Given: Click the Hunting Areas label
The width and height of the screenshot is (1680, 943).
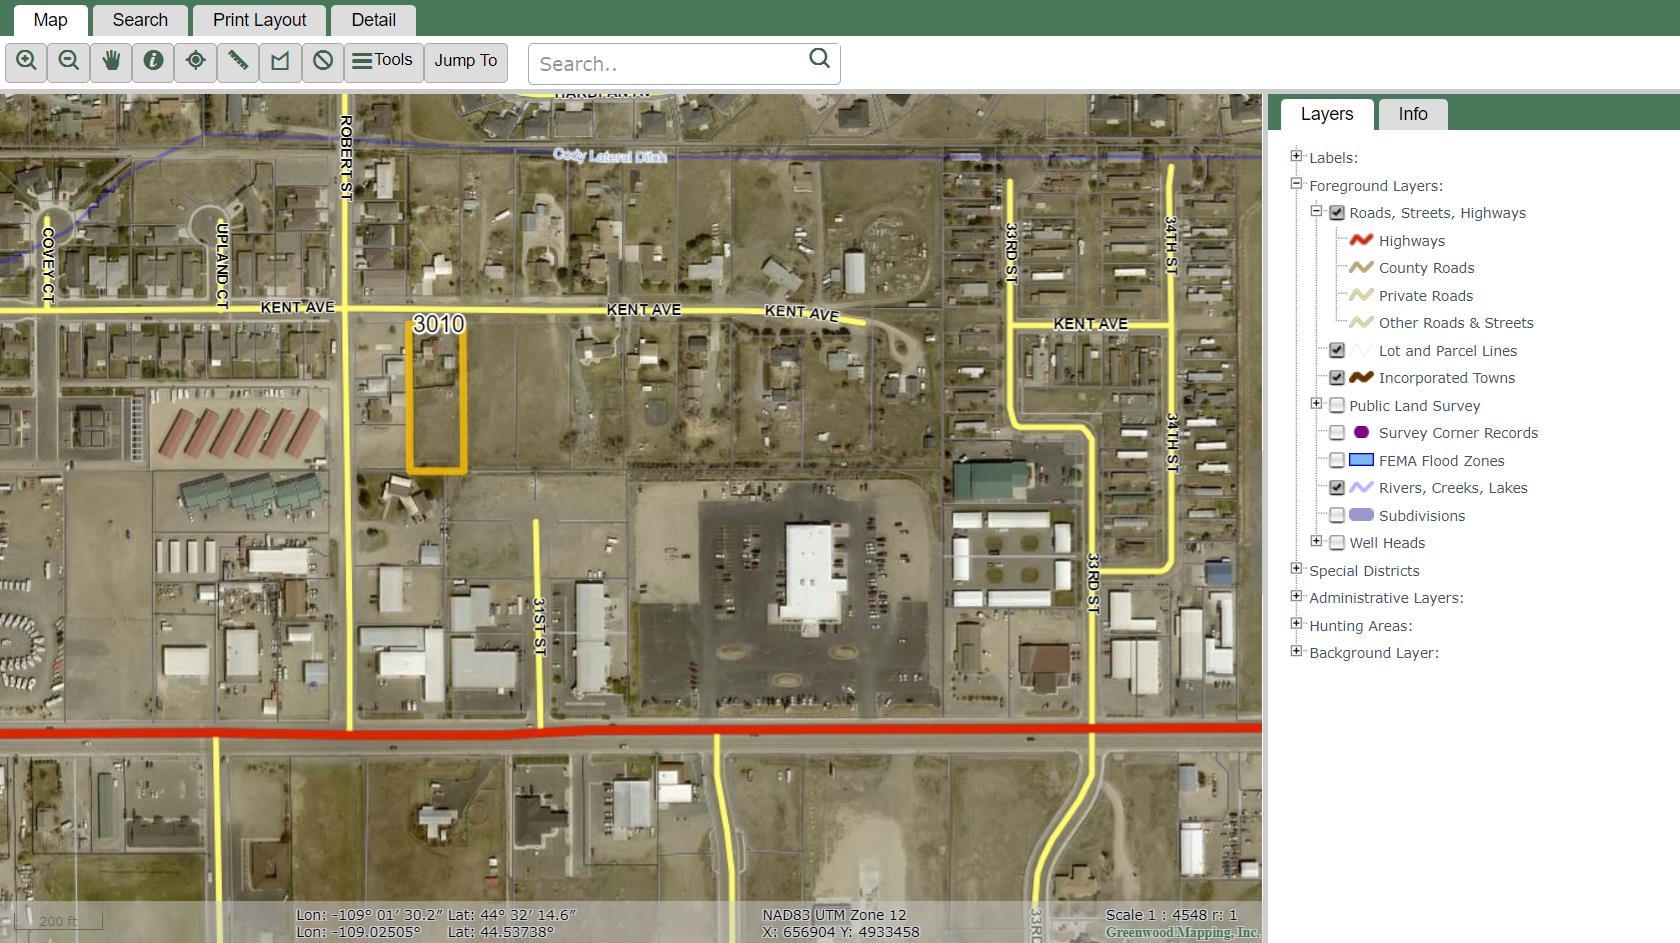Looking at the screenshot, I should click(x=1360, y=626).
